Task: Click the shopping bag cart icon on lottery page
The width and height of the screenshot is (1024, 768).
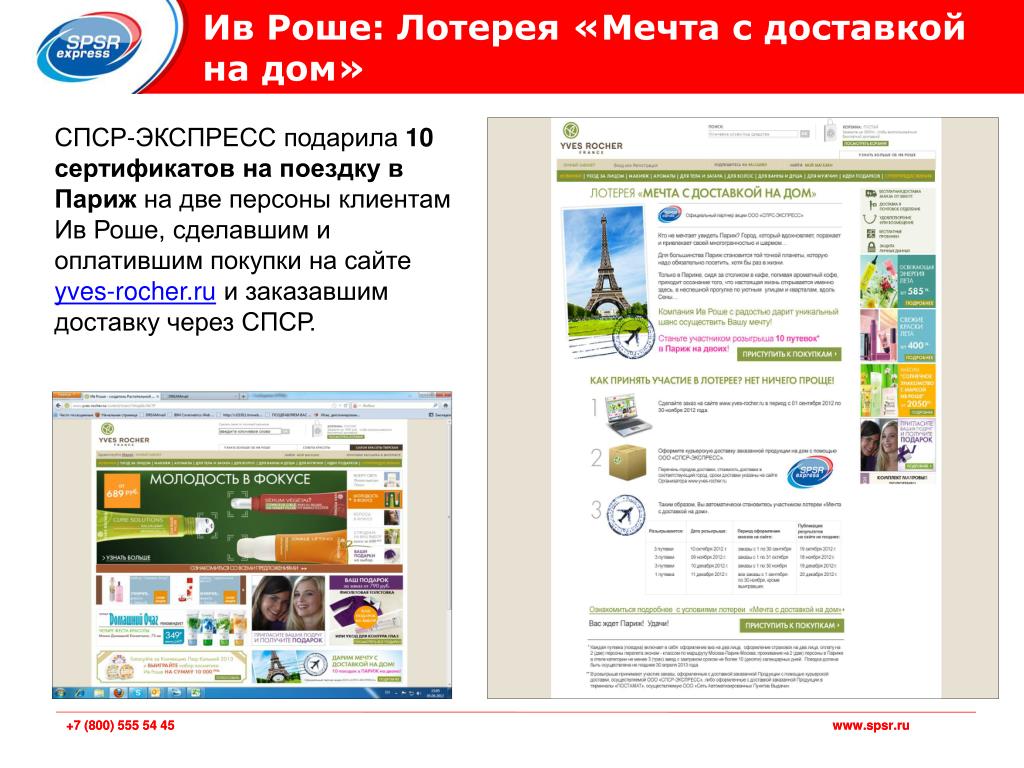Action: (x=830, y=131)
